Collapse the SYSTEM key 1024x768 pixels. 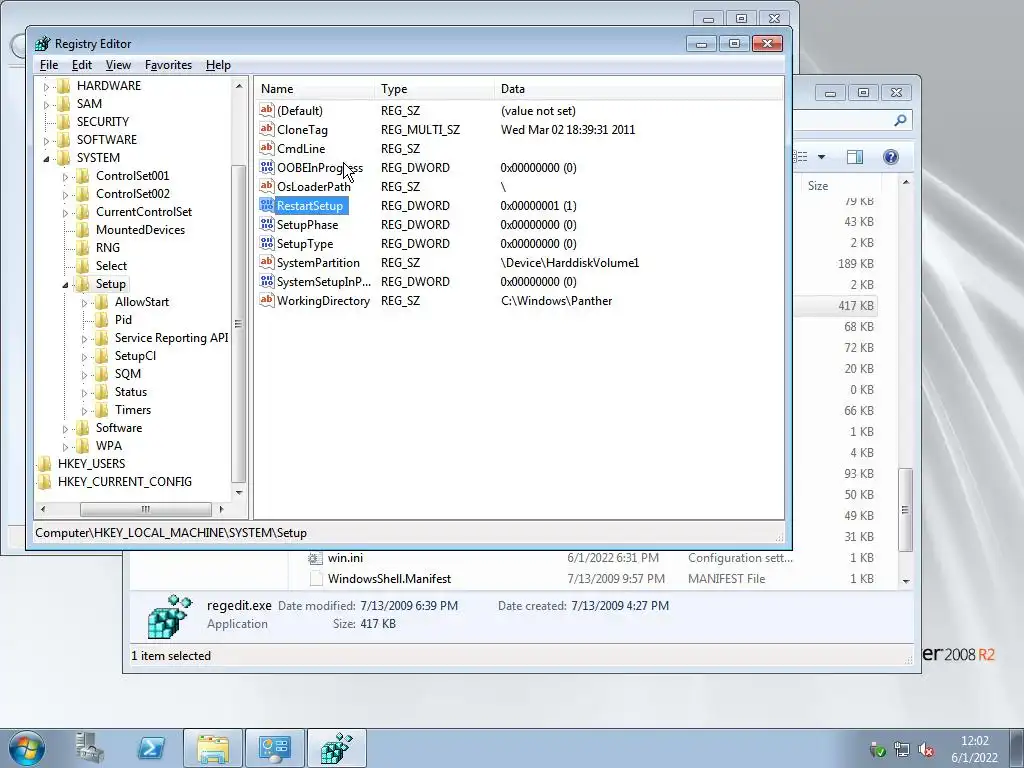click(x=46, y=159)
